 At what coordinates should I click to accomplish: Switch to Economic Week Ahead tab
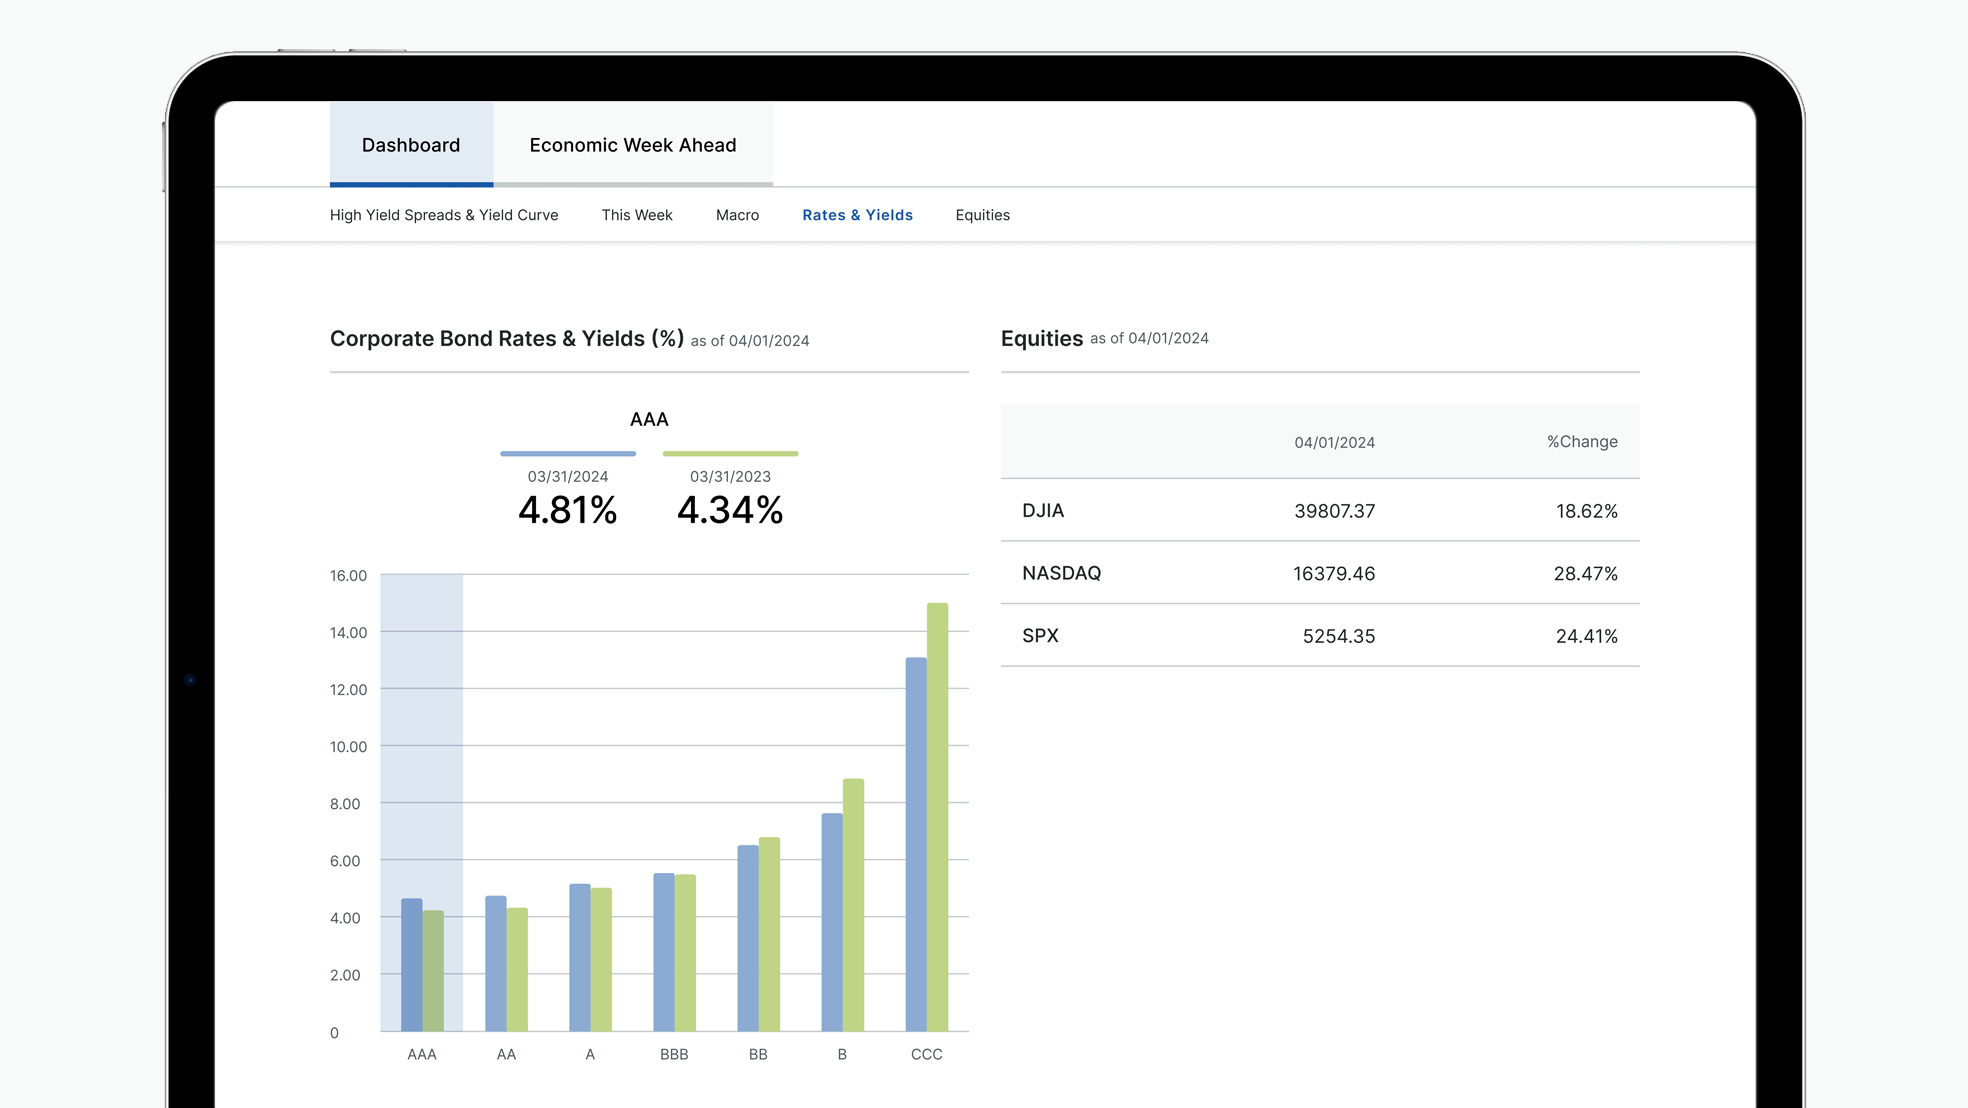[632, 145]
